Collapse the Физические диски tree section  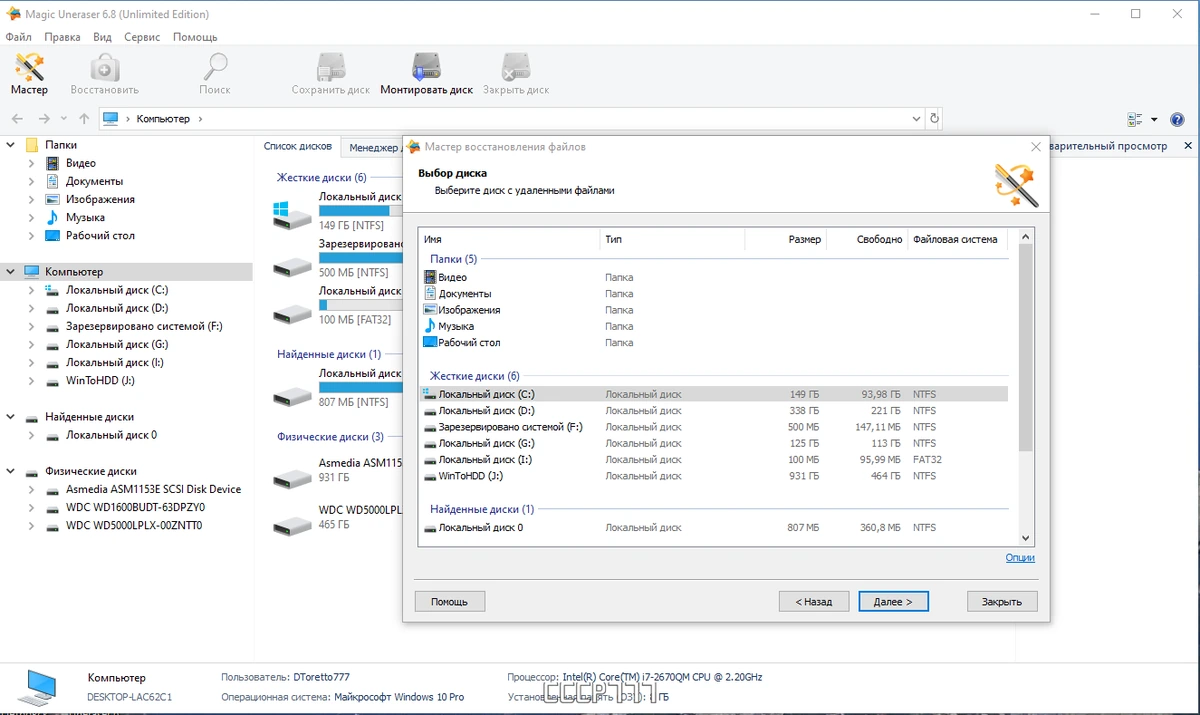11,471
